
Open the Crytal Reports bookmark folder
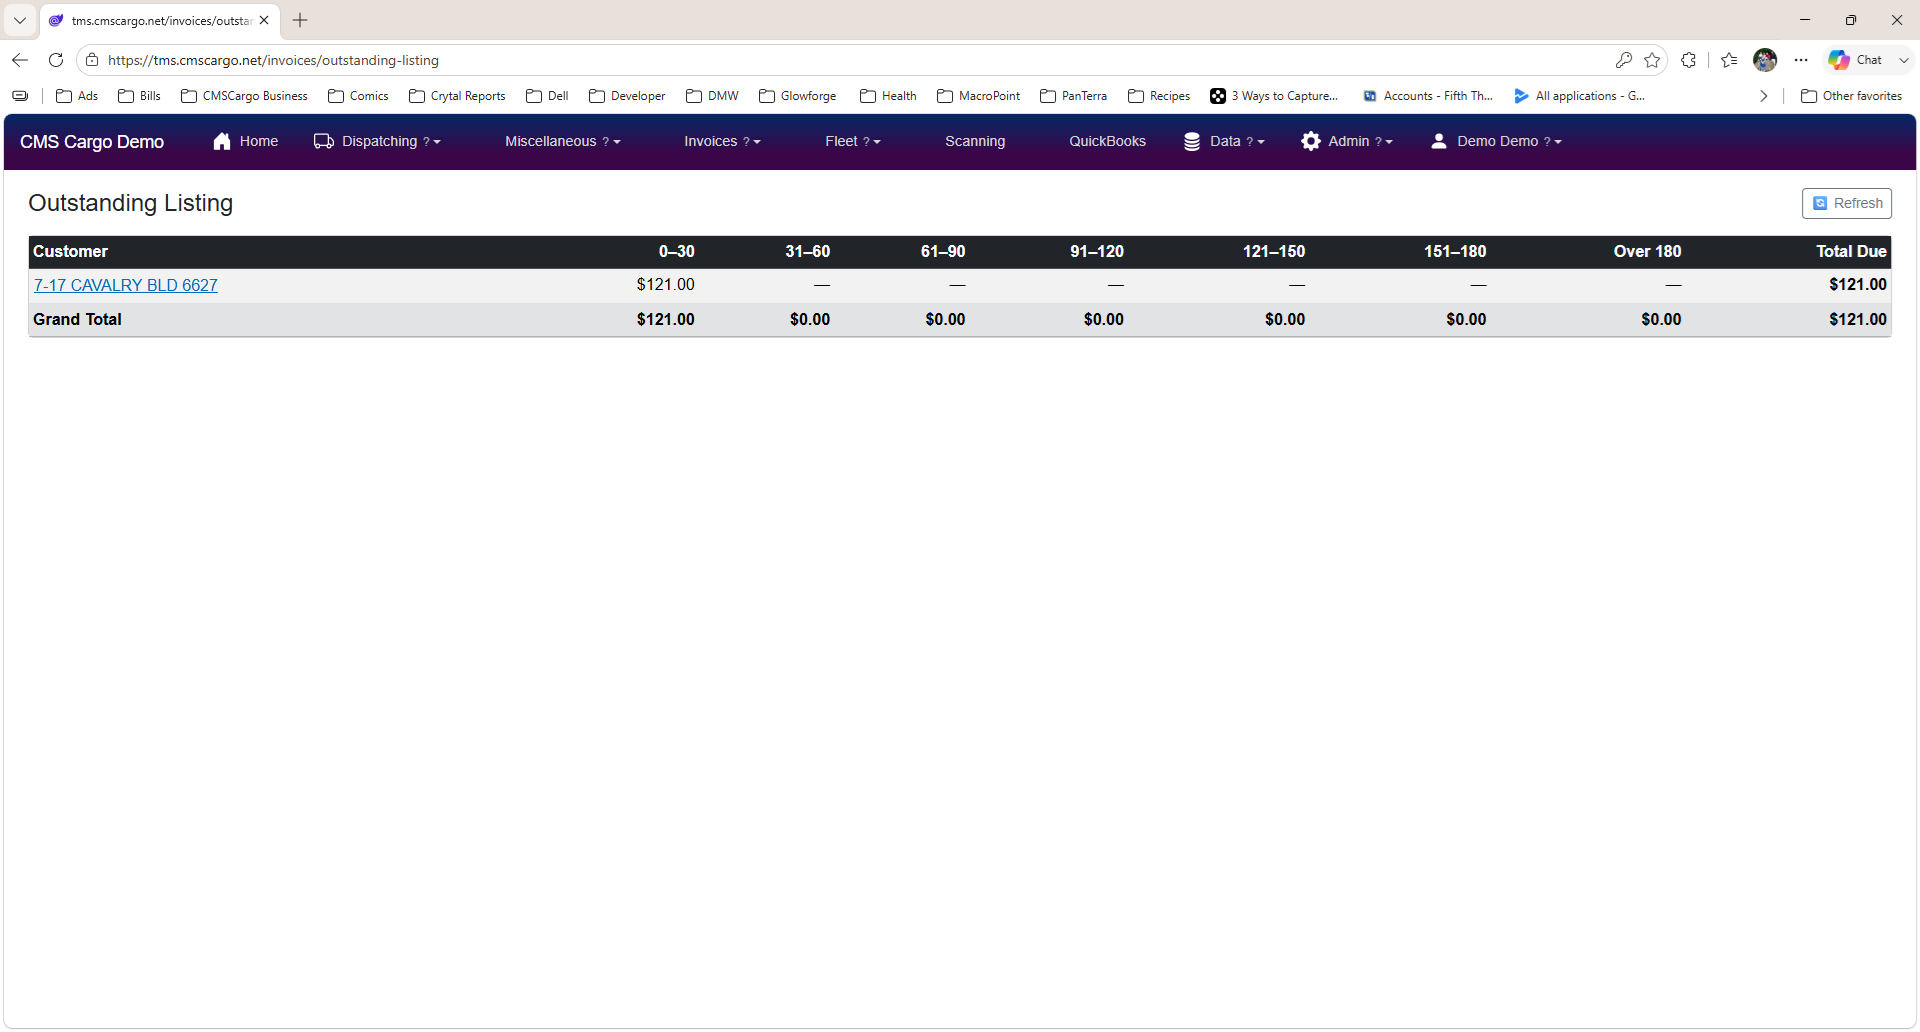pyautogui.click(x=458, y=96)
